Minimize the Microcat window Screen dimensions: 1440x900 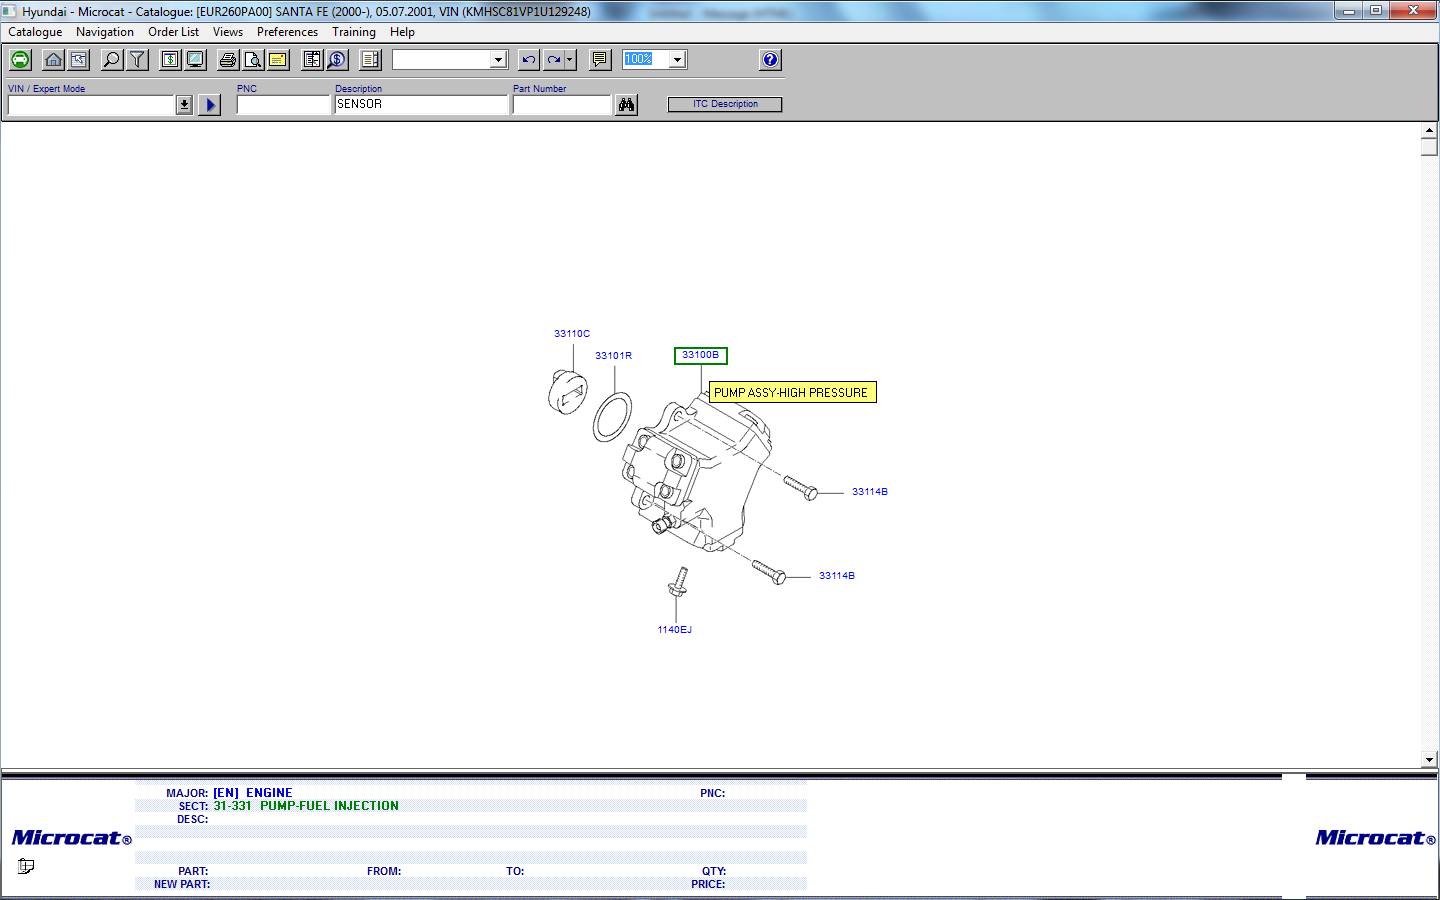click(x=1349, y=10)
